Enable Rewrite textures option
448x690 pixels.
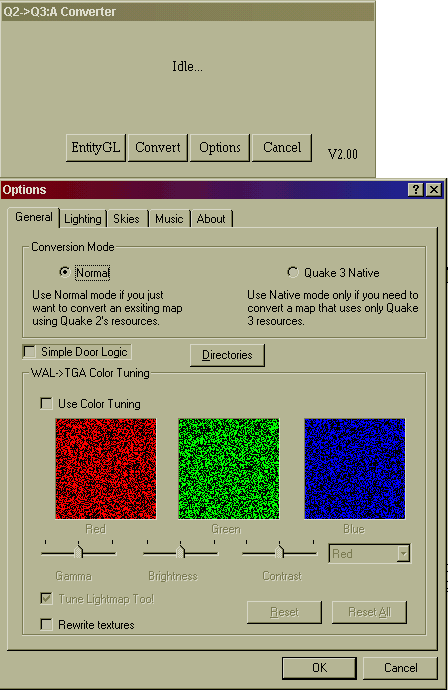pyautogui.click(x=46, y=624)
